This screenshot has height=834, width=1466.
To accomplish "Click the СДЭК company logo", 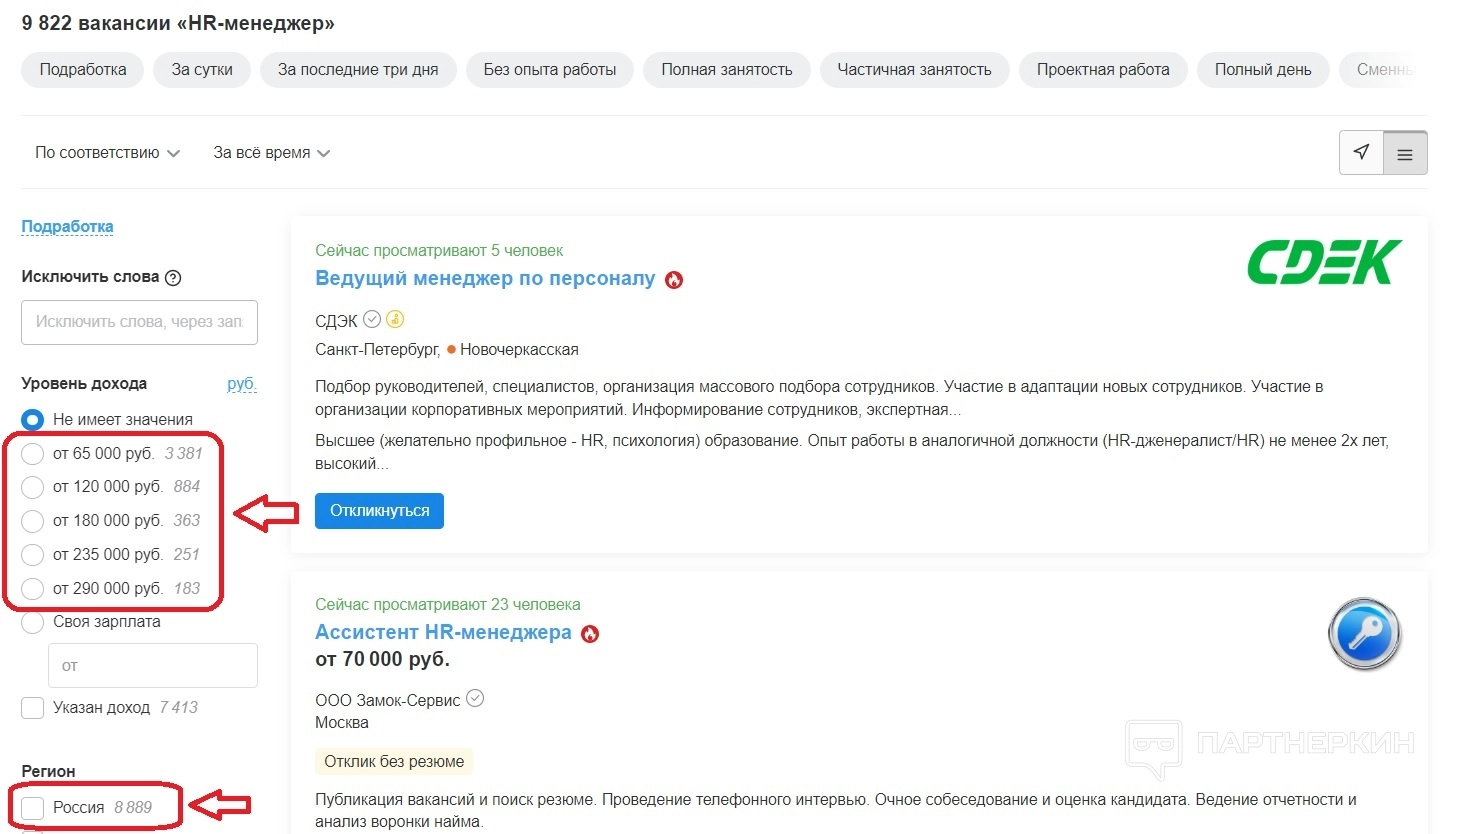I will pos(1324,263).
